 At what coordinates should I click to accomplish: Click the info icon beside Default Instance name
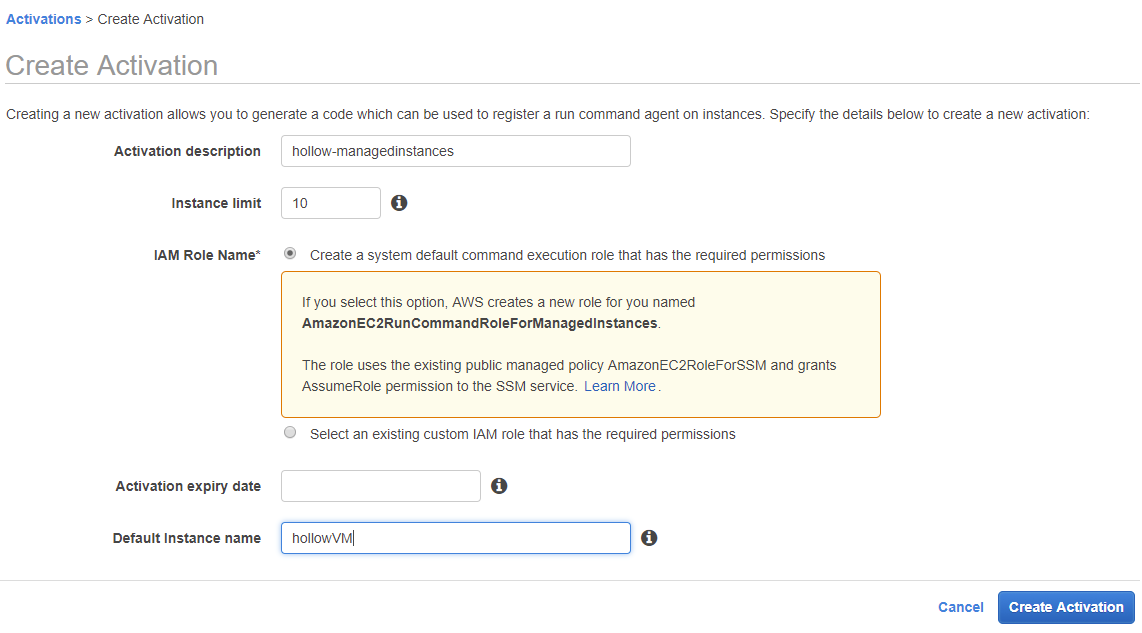coord(649,538)
